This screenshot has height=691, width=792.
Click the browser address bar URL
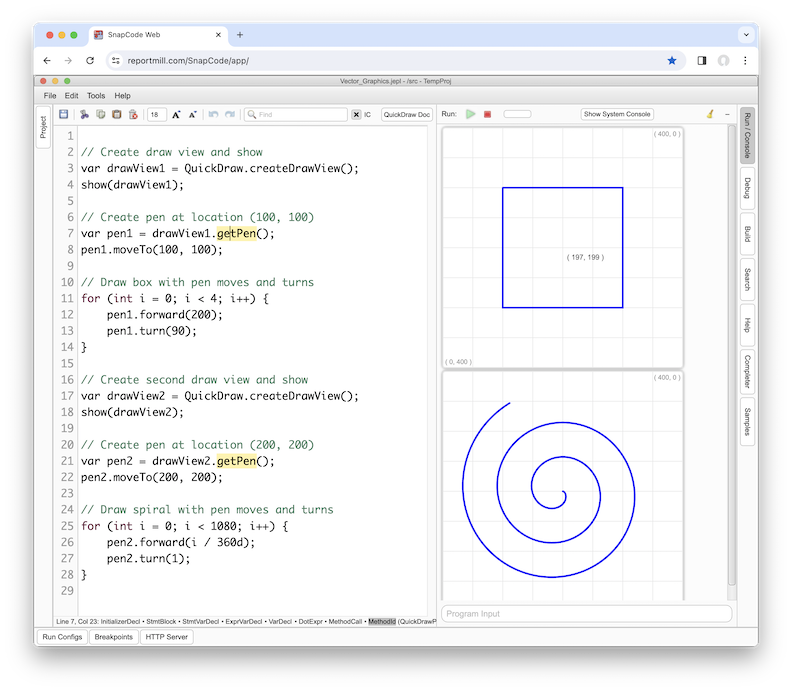(188, 61)
